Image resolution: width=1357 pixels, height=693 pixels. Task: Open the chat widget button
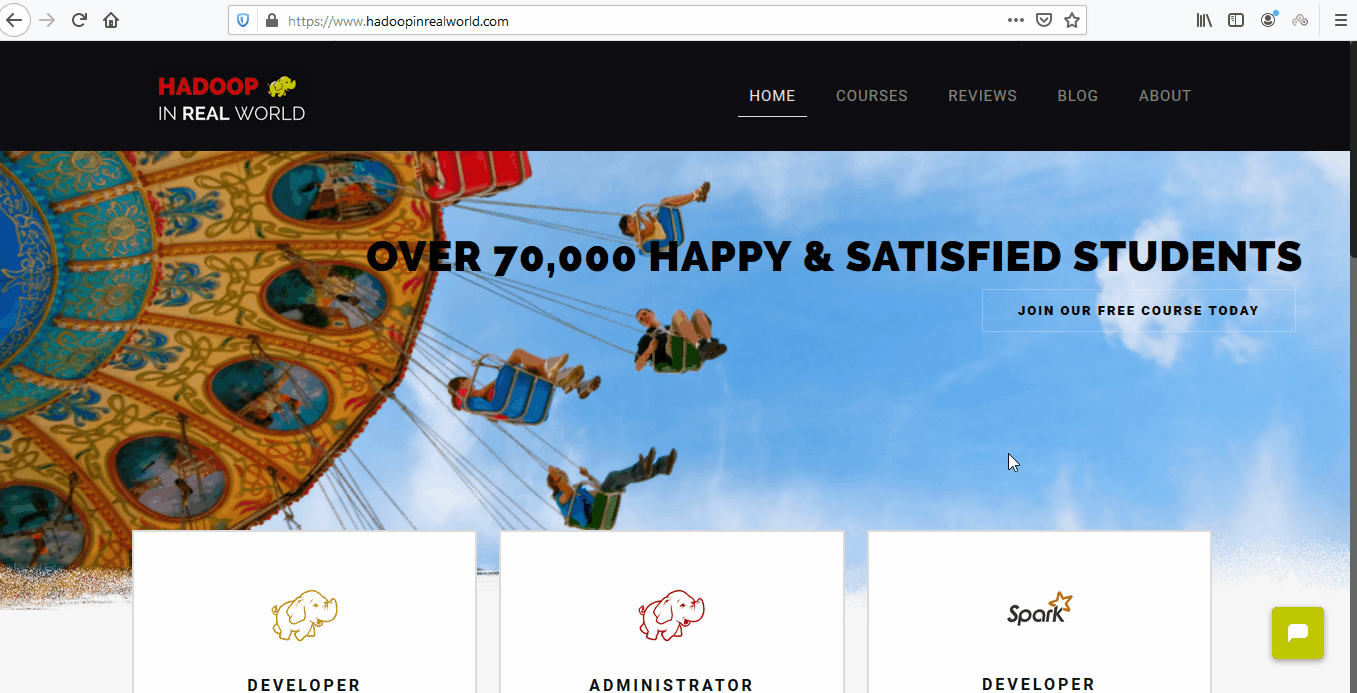(x=1298, y=633)
